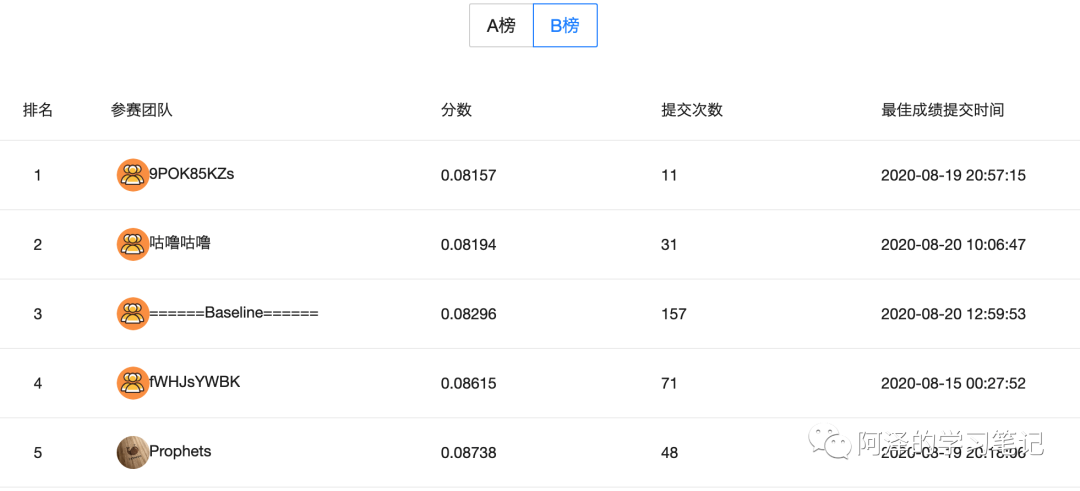Click the 排名 column header

pyautogui.click(x=38, y=110)
